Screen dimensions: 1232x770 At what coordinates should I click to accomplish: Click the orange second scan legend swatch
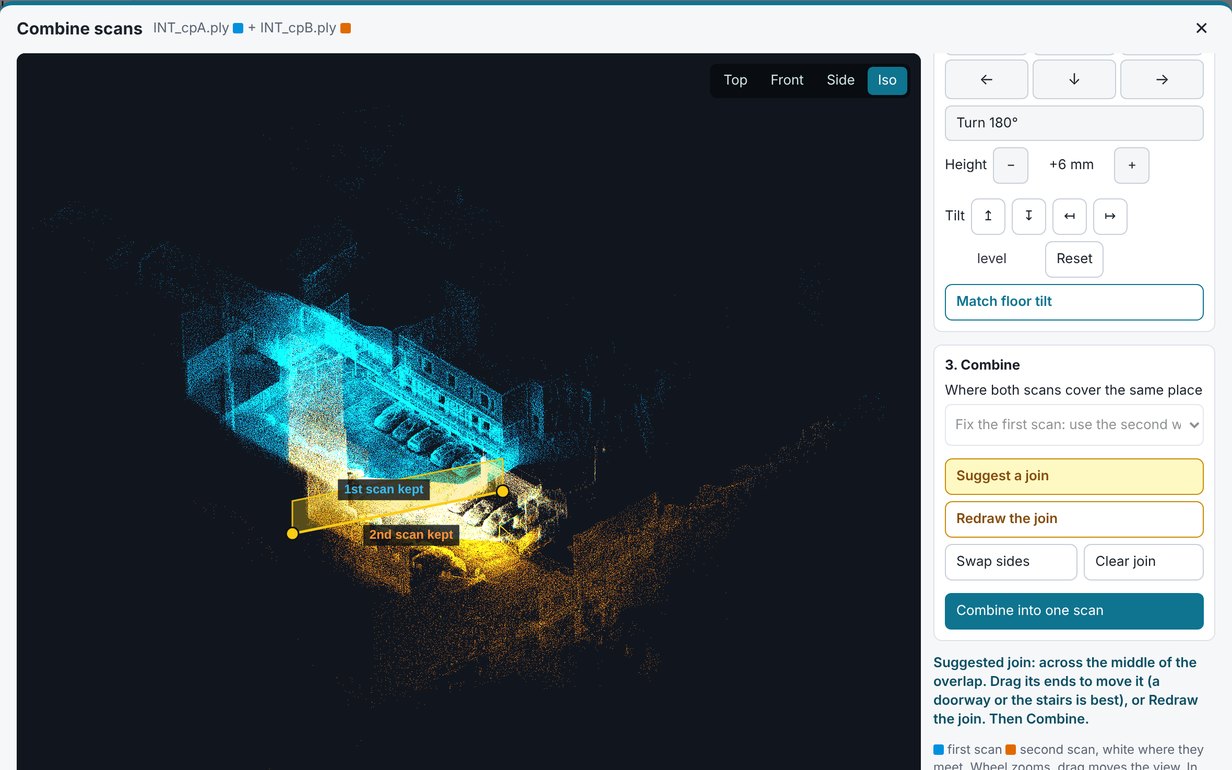(1011, 750)
